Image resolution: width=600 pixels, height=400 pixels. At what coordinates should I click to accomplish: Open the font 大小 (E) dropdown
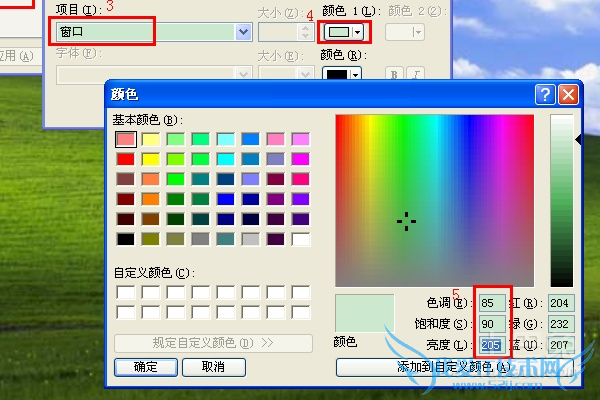(x=286, y=73)
